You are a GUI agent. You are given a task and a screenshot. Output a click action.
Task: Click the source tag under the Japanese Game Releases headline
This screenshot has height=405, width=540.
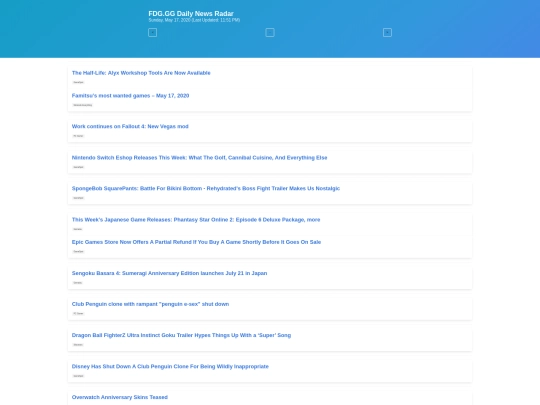[77, 229]
